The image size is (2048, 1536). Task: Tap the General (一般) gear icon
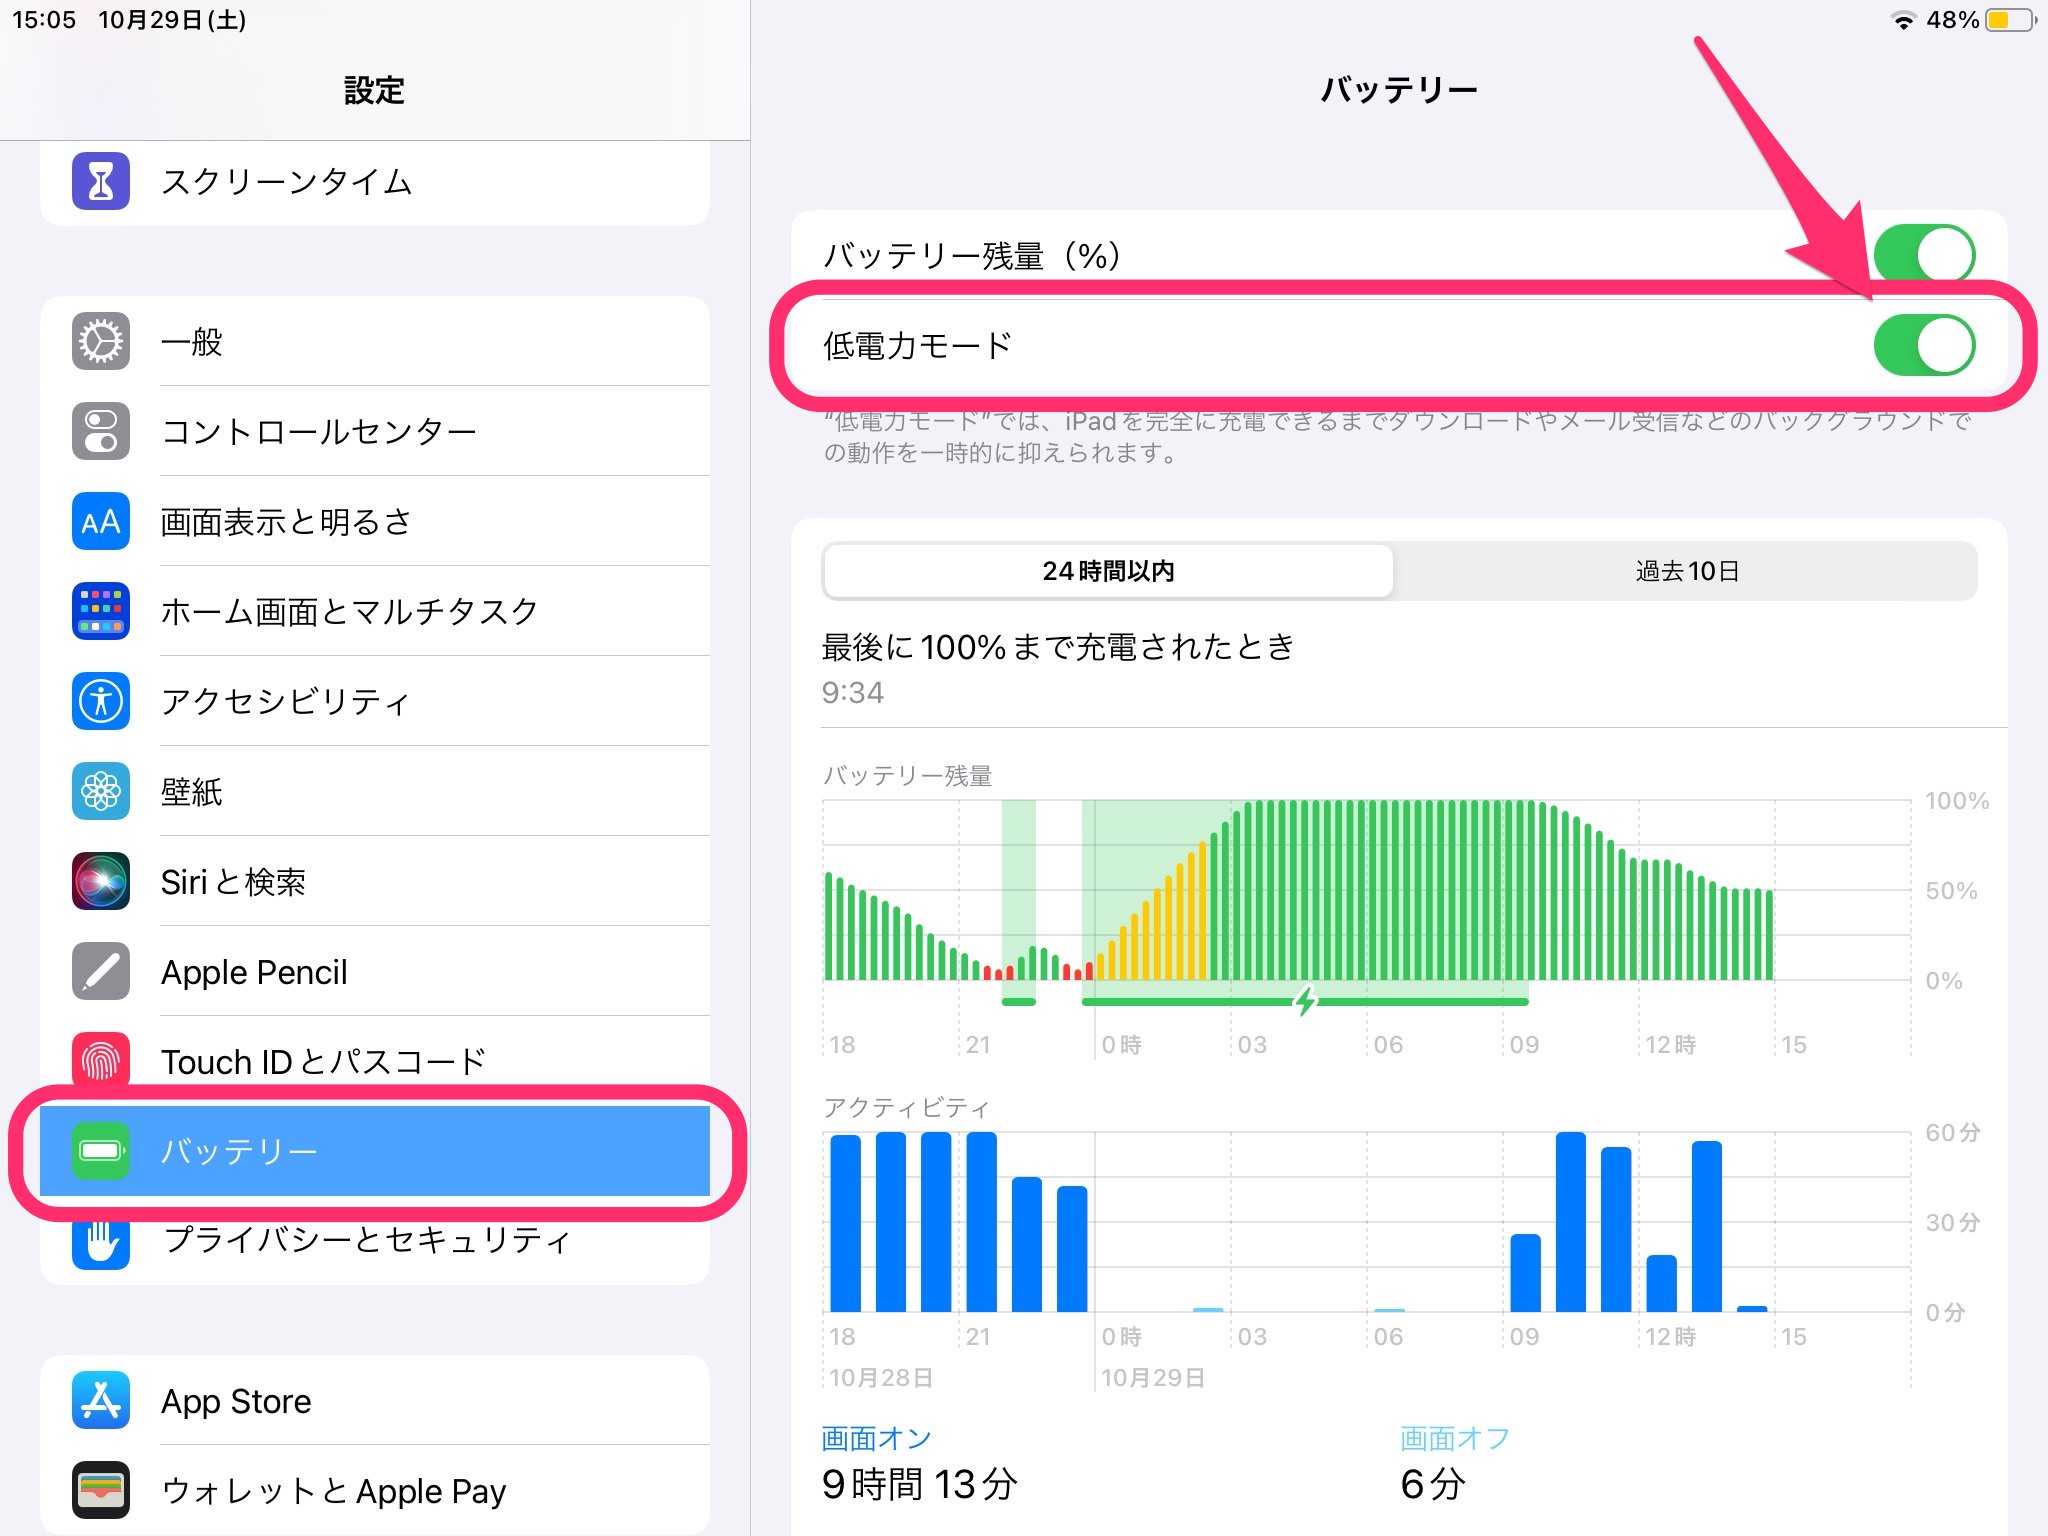click(x=101, y=341)
